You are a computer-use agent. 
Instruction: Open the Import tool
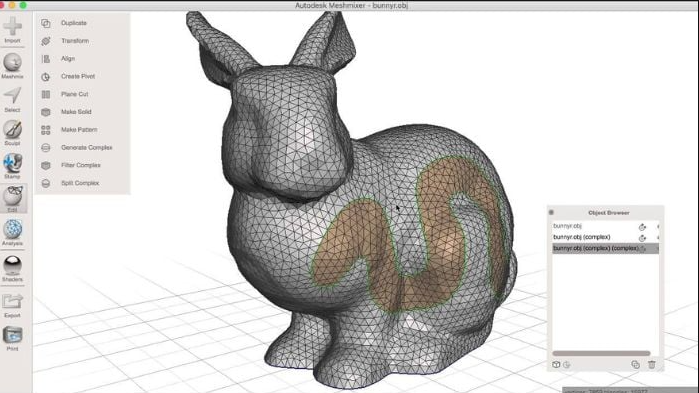[x=12, y=30]
